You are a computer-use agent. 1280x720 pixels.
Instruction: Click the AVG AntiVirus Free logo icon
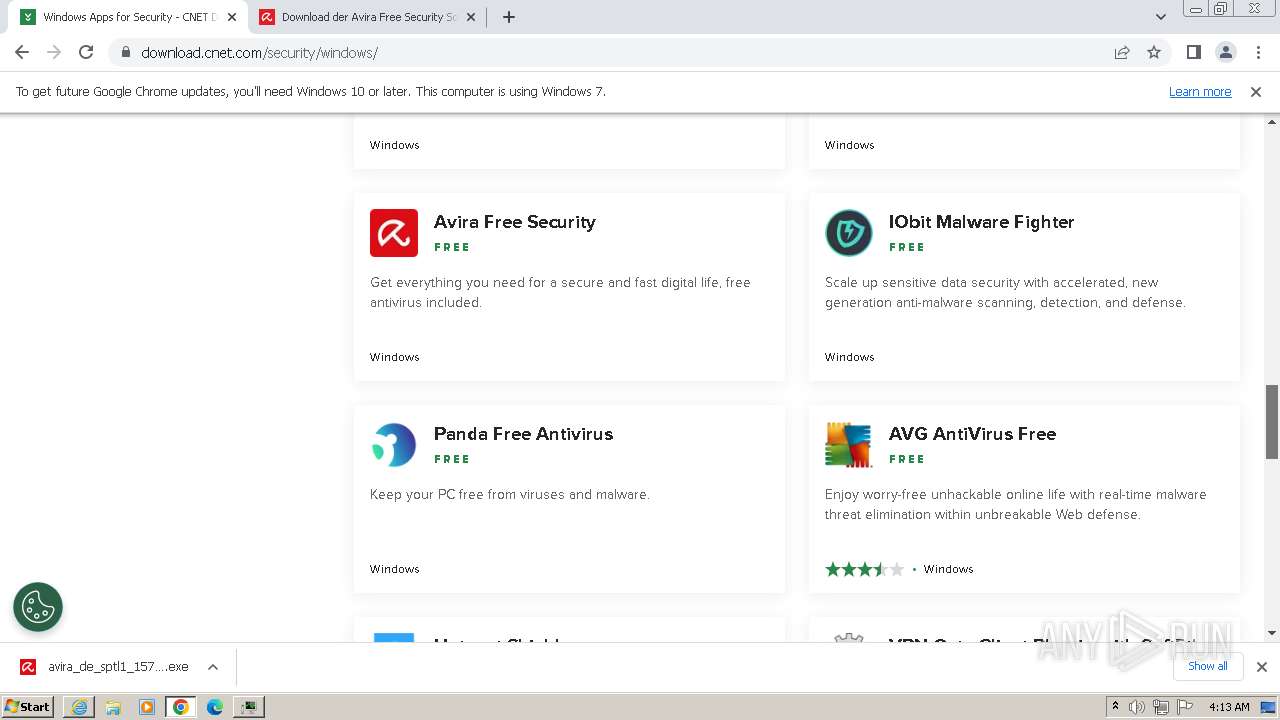point(849,445)
